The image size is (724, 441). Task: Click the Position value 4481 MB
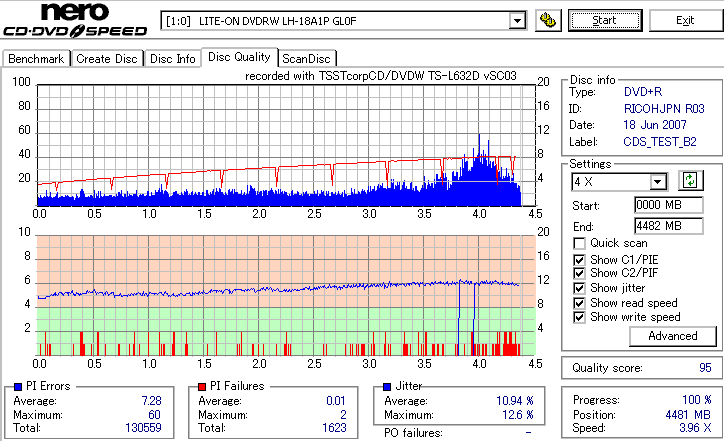[688, 415]
